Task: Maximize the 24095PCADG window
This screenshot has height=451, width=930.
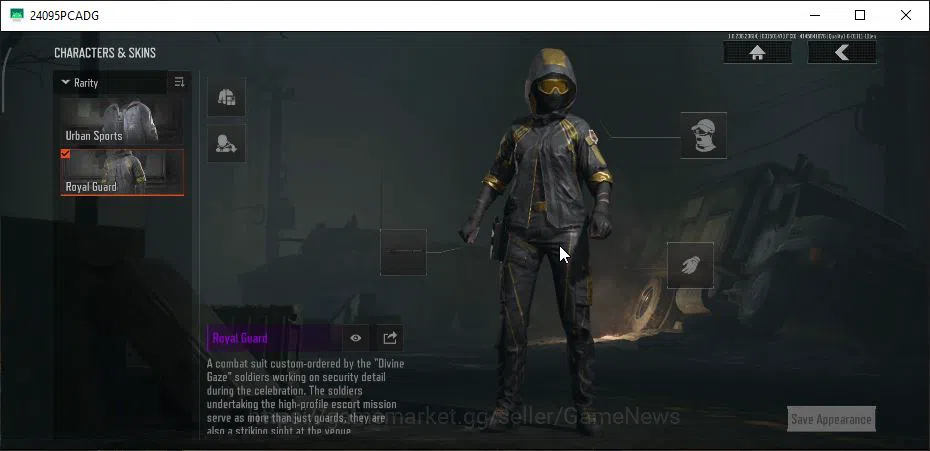Action: pyautogui.click(x=859, y=15)
